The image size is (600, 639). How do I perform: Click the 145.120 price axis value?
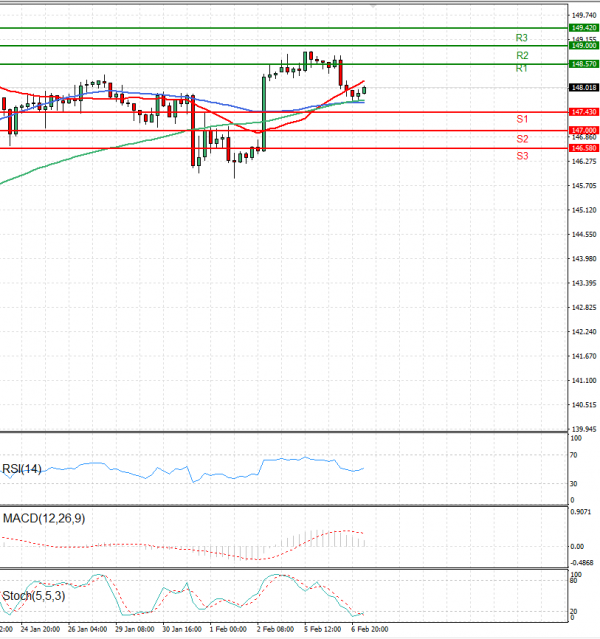click(x=584, y=210)
